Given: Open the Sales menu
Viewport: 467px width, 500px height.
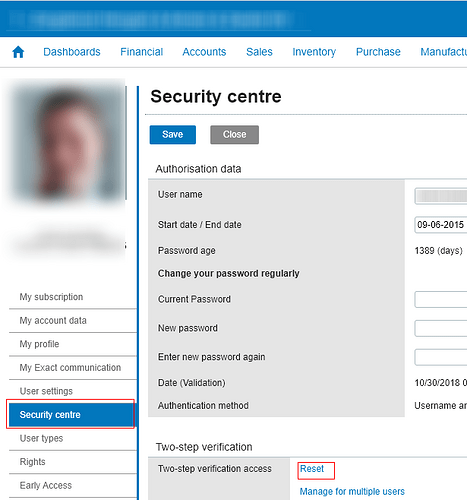Looking at the screenshot, I should [259, 52].
